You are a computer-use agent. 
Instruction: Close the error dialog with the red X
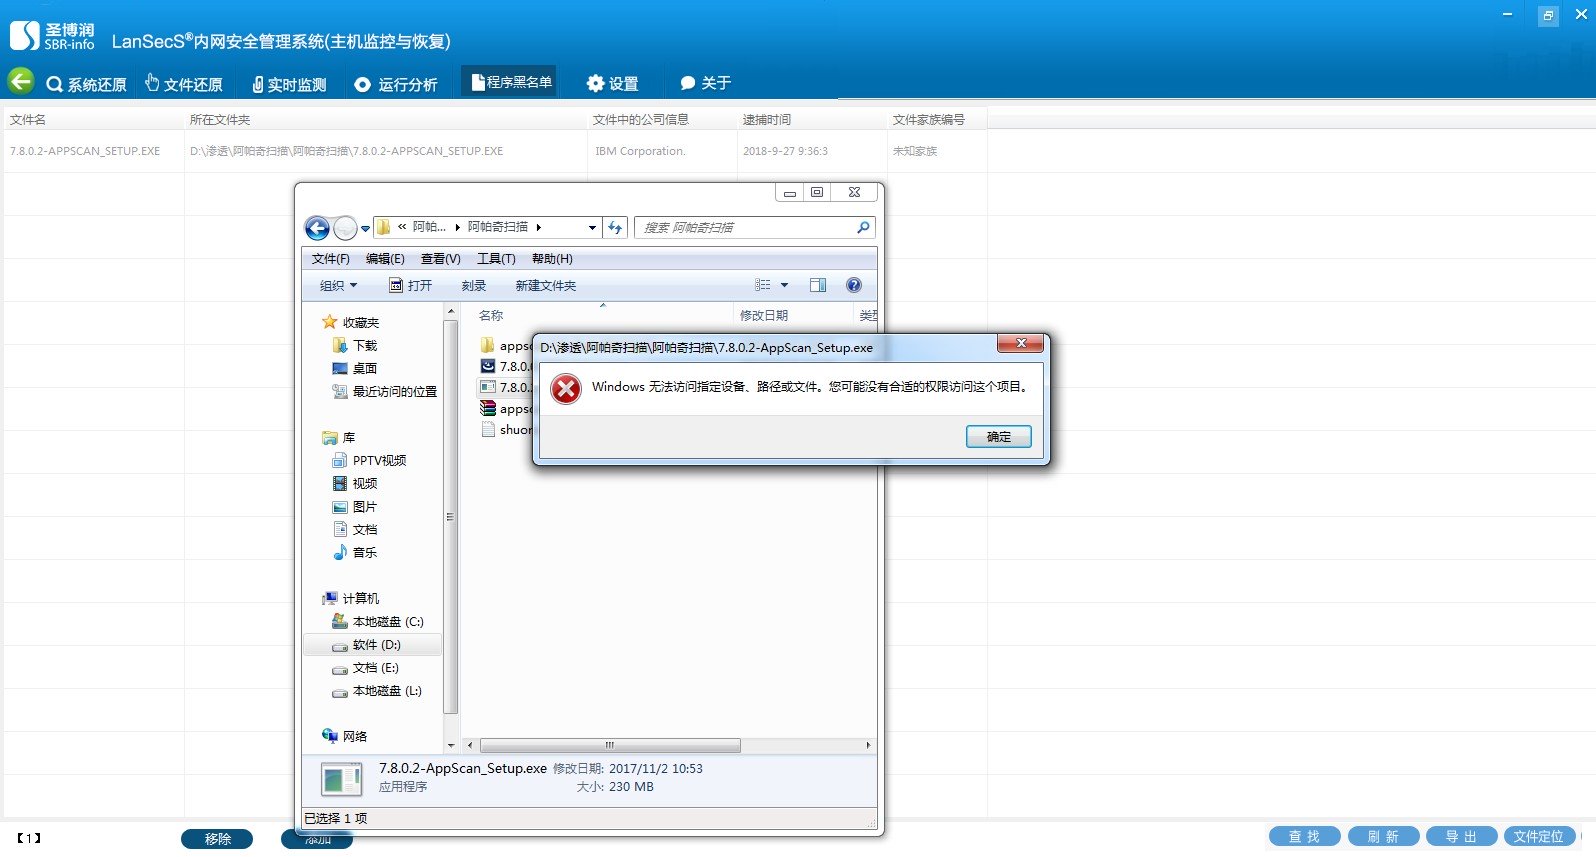(x=1021, y=343)
